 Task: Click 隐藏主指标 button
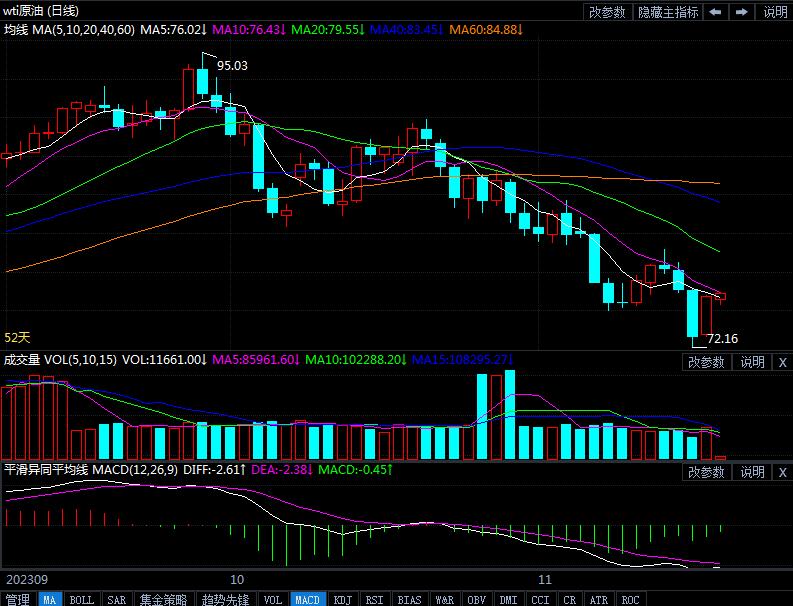(668, 12)
